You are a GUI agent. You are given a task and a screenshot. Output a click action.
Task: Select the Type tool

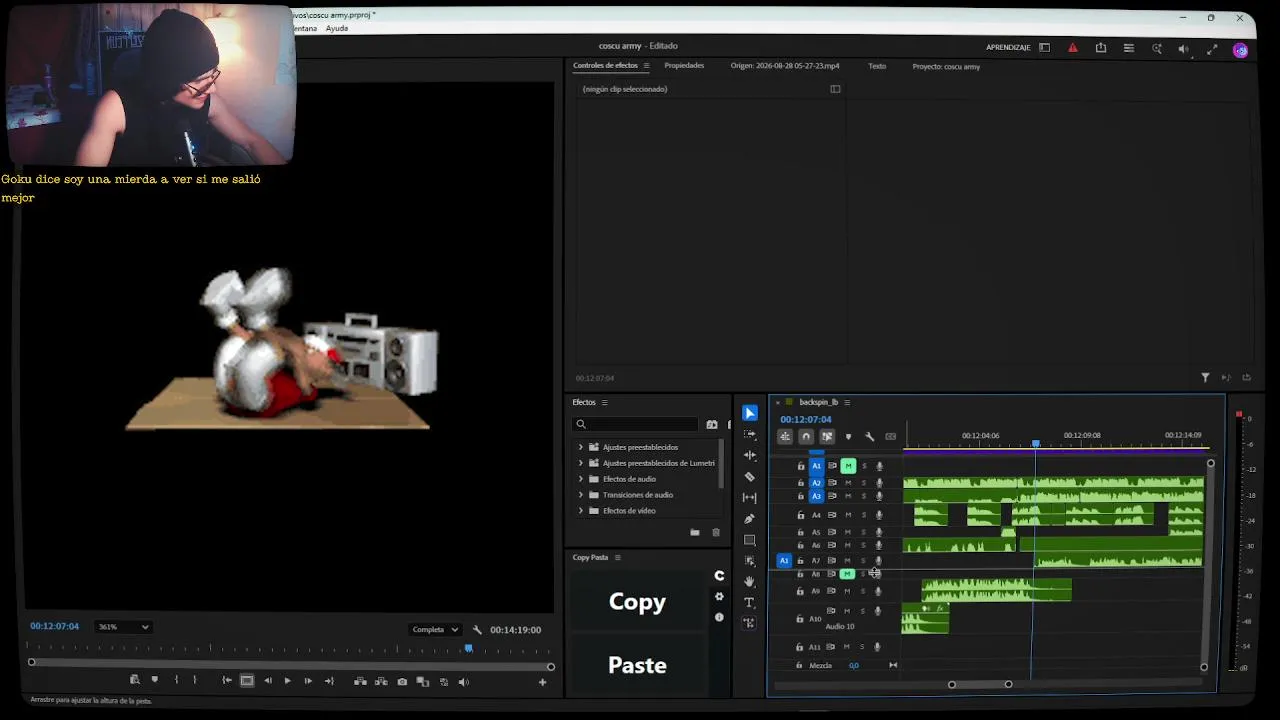750,602
